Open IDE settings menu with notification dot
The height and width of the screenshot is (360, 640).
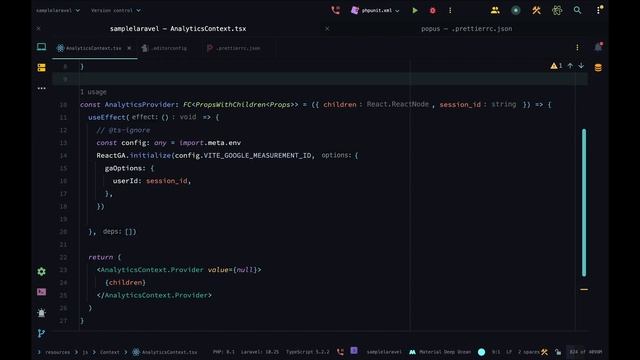(x=599, y=10)
